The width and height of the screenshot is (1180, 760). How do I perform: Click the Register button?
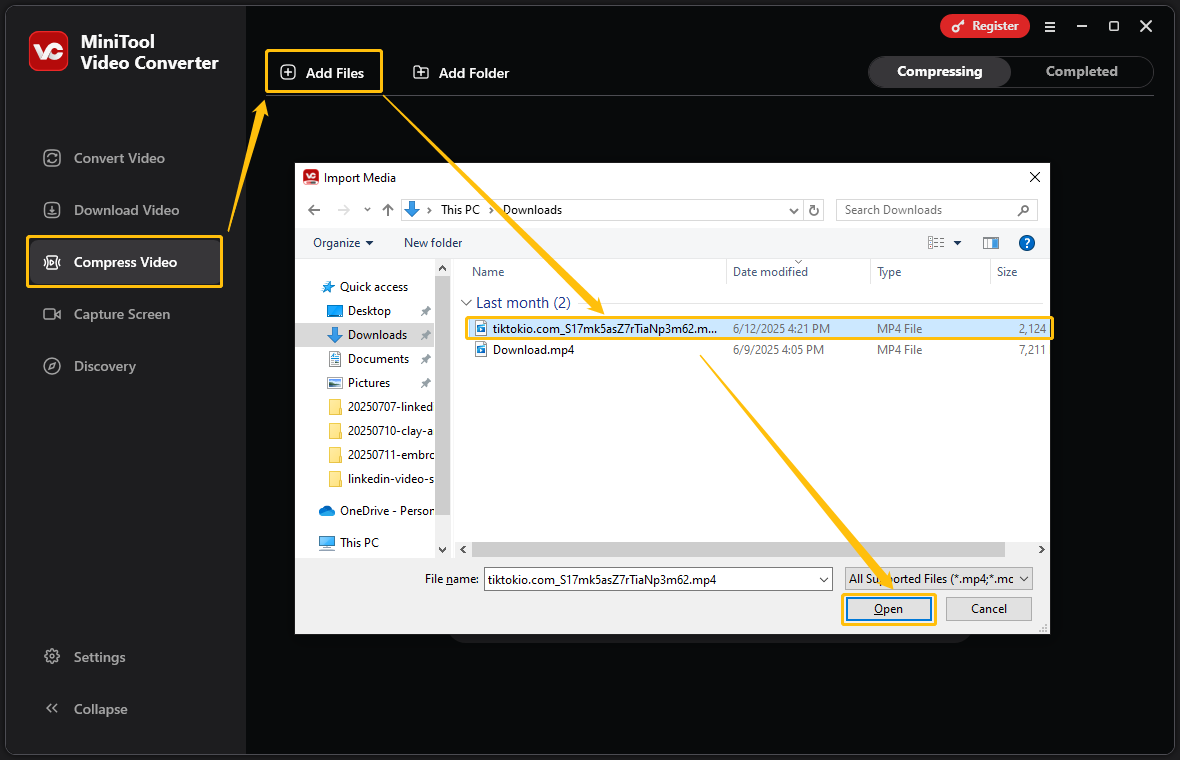click(x=984, y=26)
